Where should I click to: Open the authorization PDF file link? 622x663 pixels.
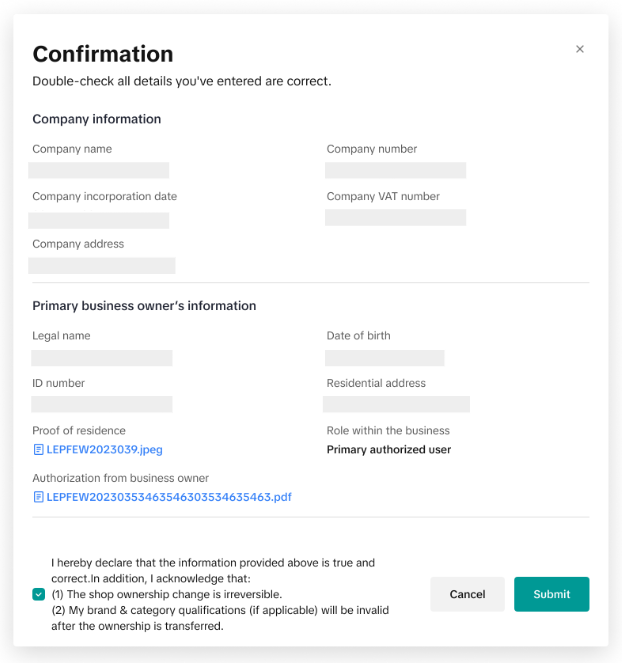pyautogui.click(x=168, y=497)
